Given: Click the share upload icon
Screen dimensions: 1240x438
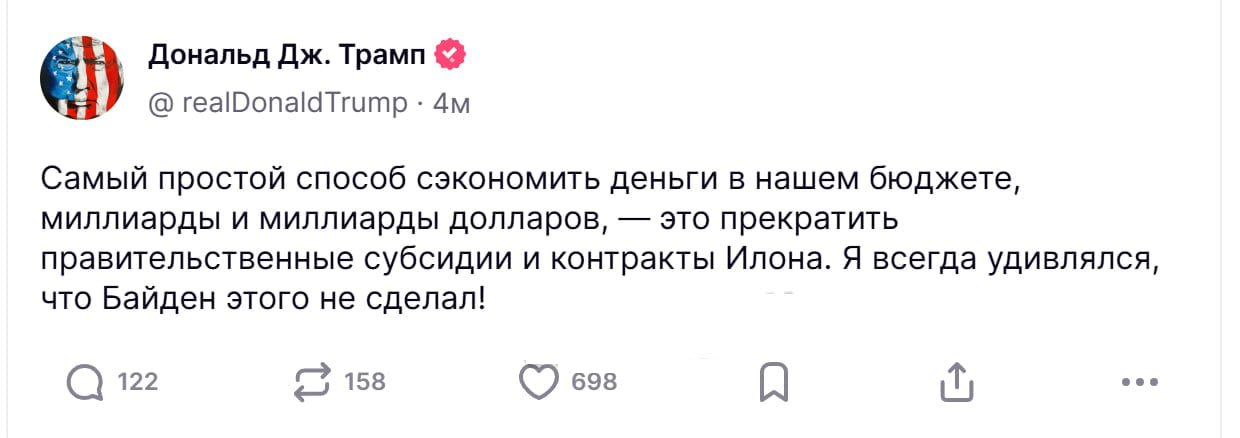Looking at the screenshot, I should (954, 380).
